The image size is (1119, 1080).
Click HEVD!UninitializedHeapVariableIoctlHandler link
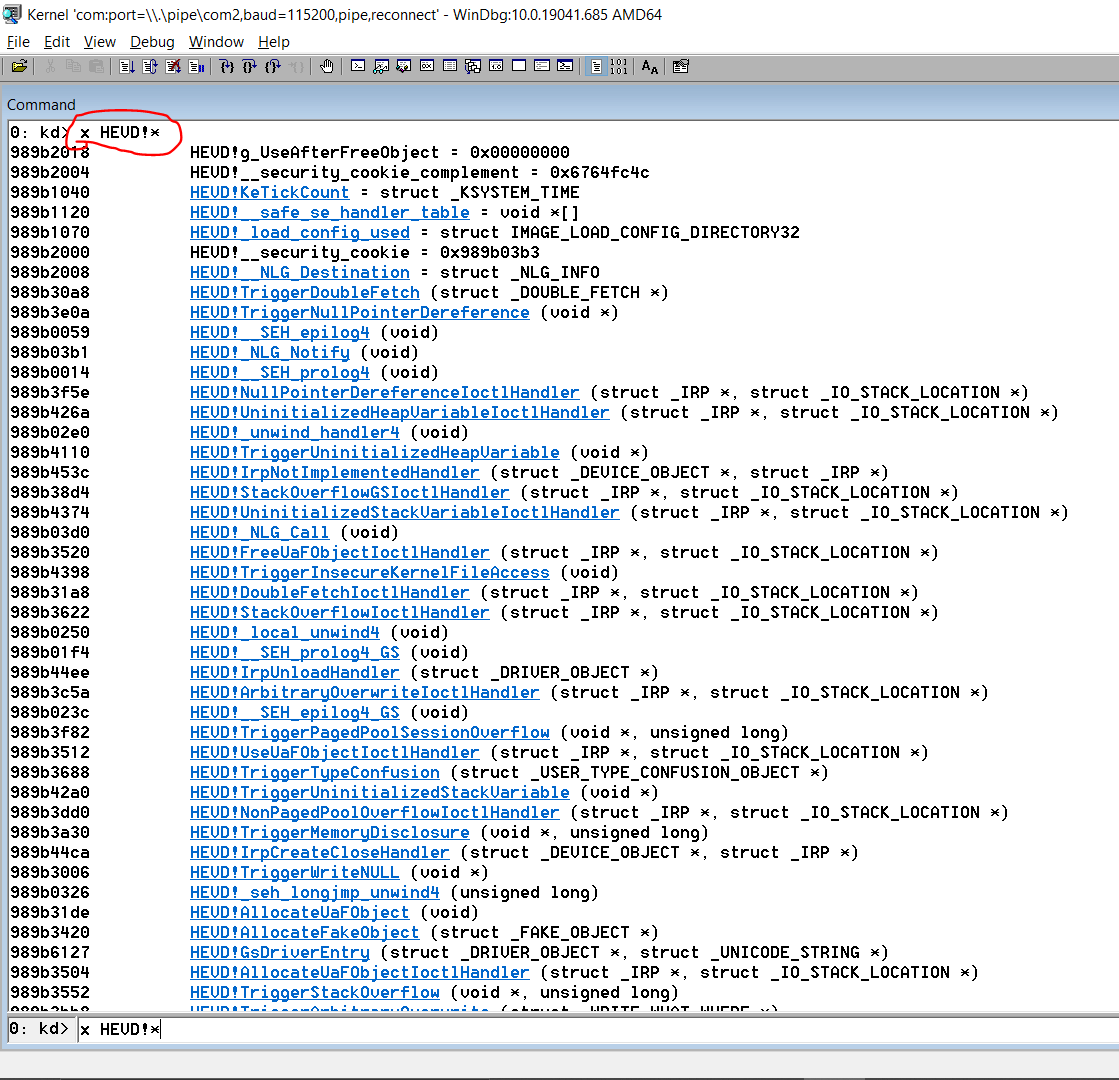point(400,413)
